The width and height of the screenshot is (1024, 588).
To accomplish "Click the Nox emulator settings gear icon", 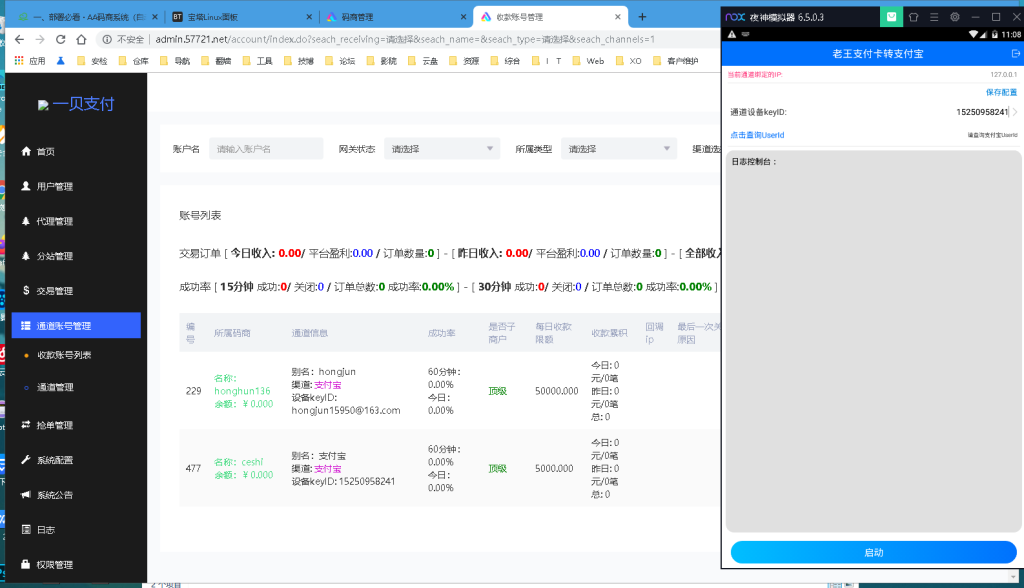I will (x=955, y=17).
